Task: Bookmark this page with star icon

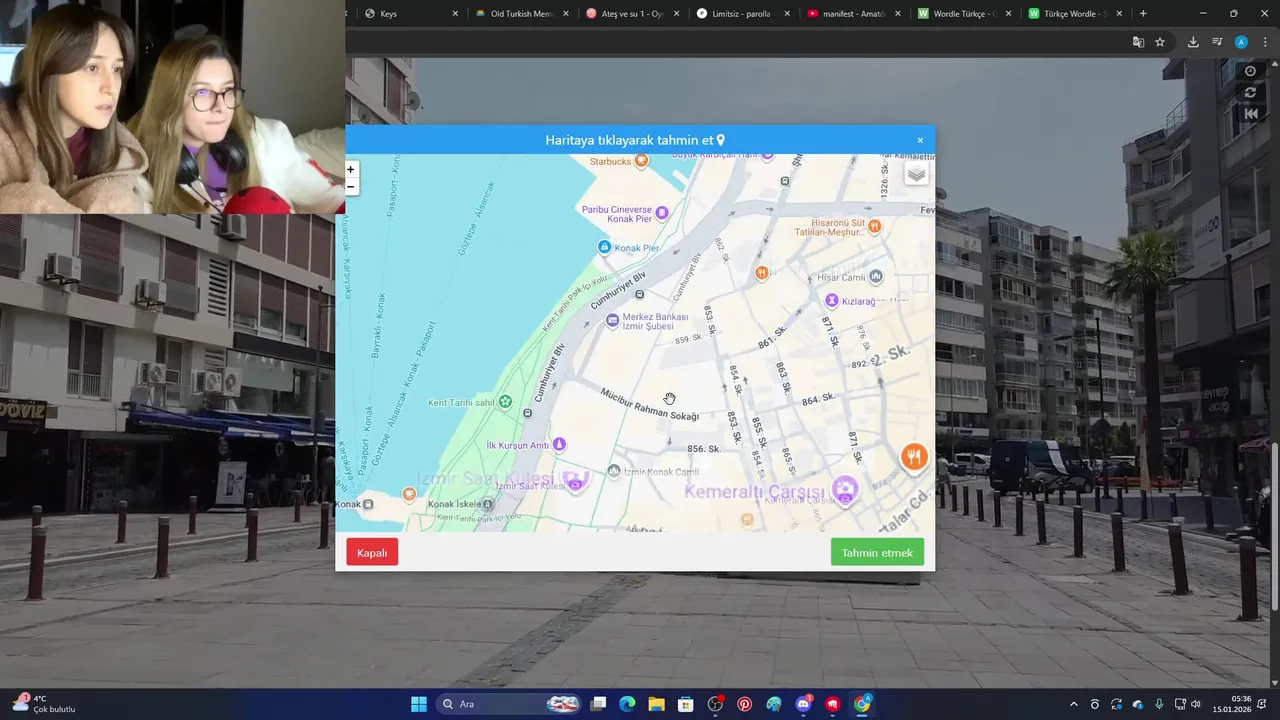Action: [1160, 42]
